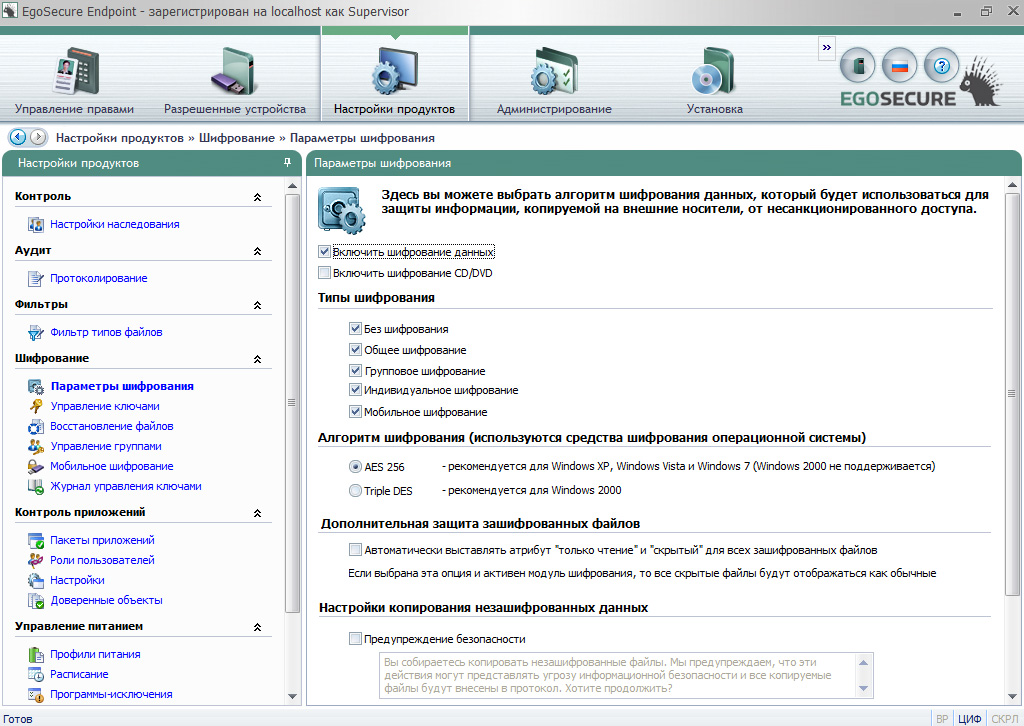Viewport: 1024px width, 726px height.
Task: Open the Установка tab label
Action: 714,109
